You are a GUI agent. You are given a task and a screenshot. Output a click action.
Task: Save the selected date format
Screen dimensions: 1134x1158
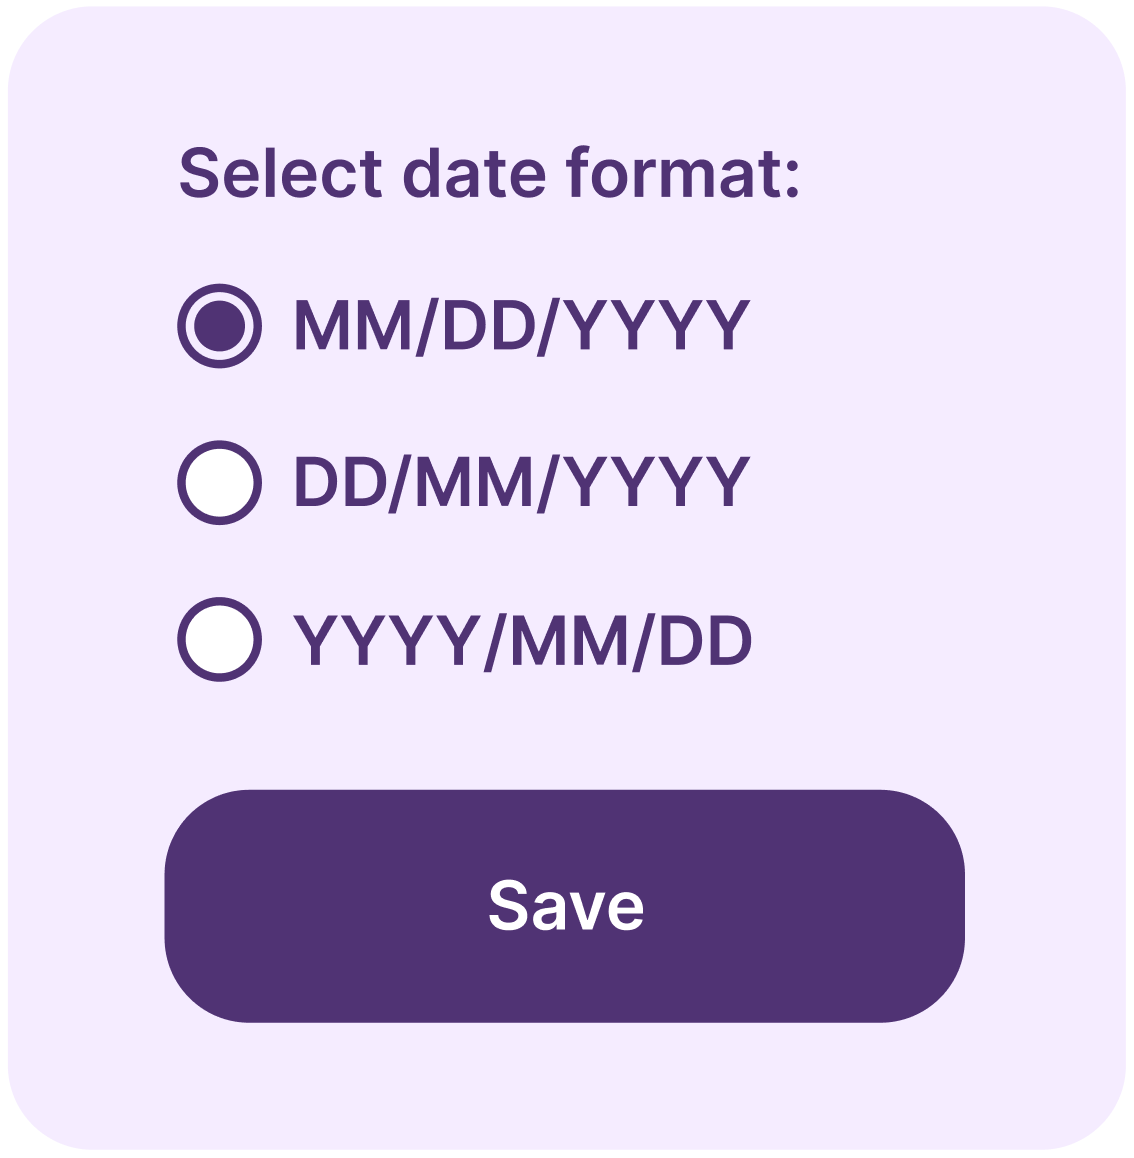point(565,906)
